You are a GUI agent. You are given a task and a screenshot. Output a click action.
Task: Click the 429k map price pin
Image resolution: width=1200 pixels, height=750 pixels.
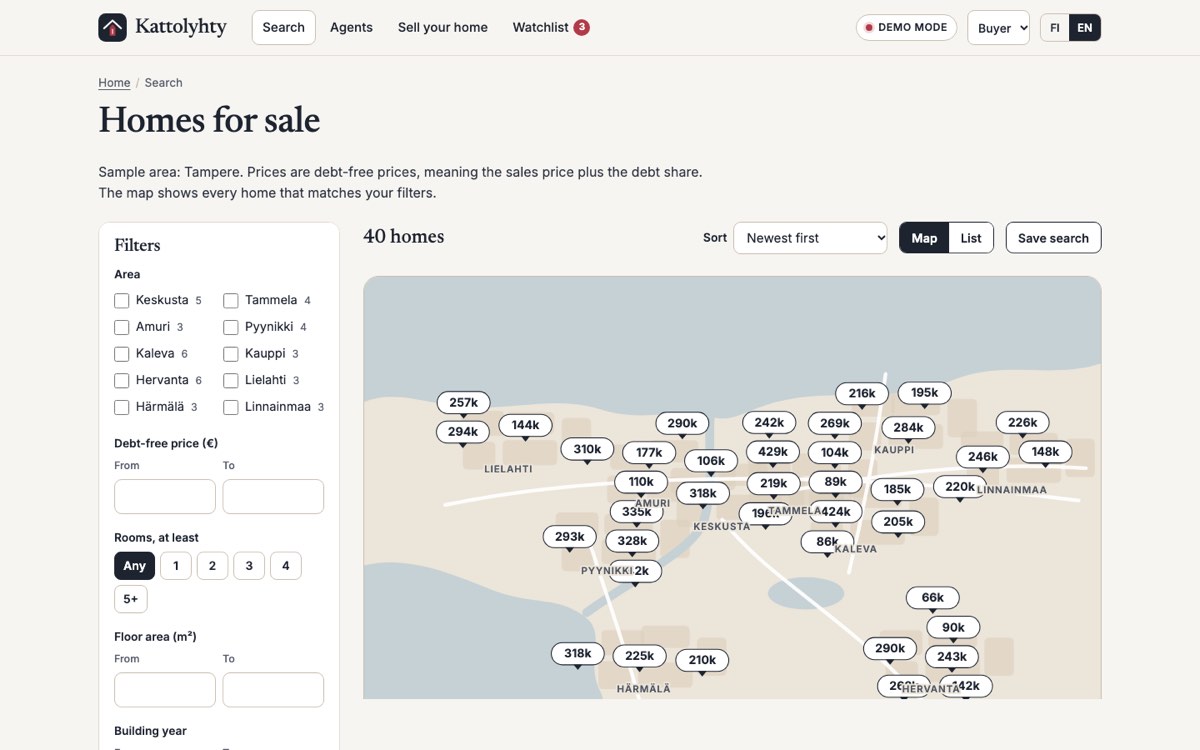[773, 451]
